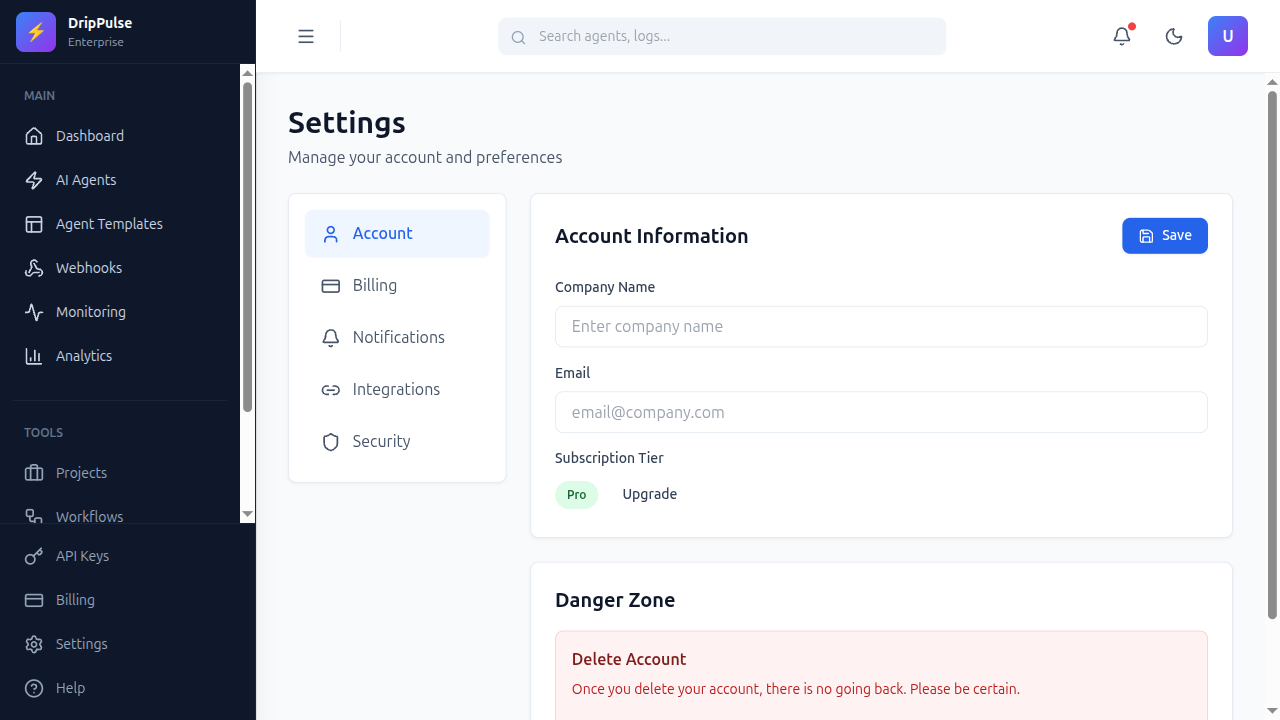Select the Account settings tab
Screen dimensions: 1280x720
click(397, 234)
